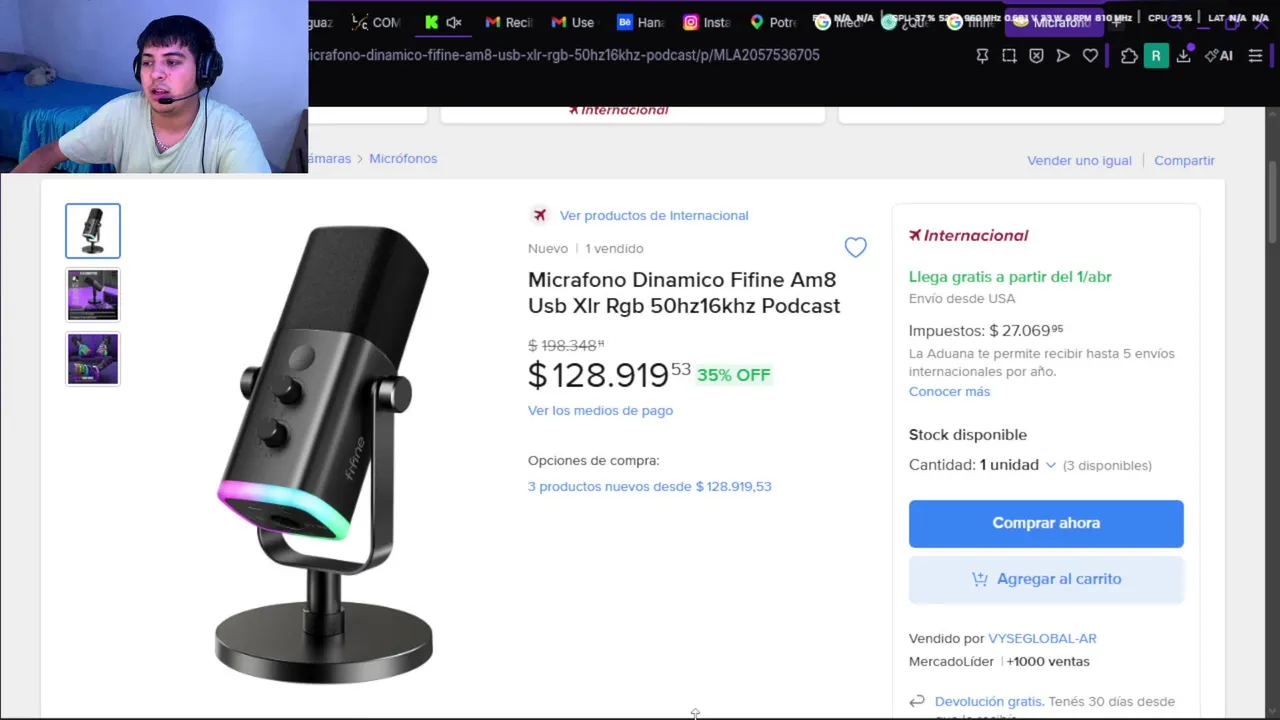This screenshot has height=720, width=1280.
Task: Open seller VYSEGLOBAL-AR link
Action: 1042,638
